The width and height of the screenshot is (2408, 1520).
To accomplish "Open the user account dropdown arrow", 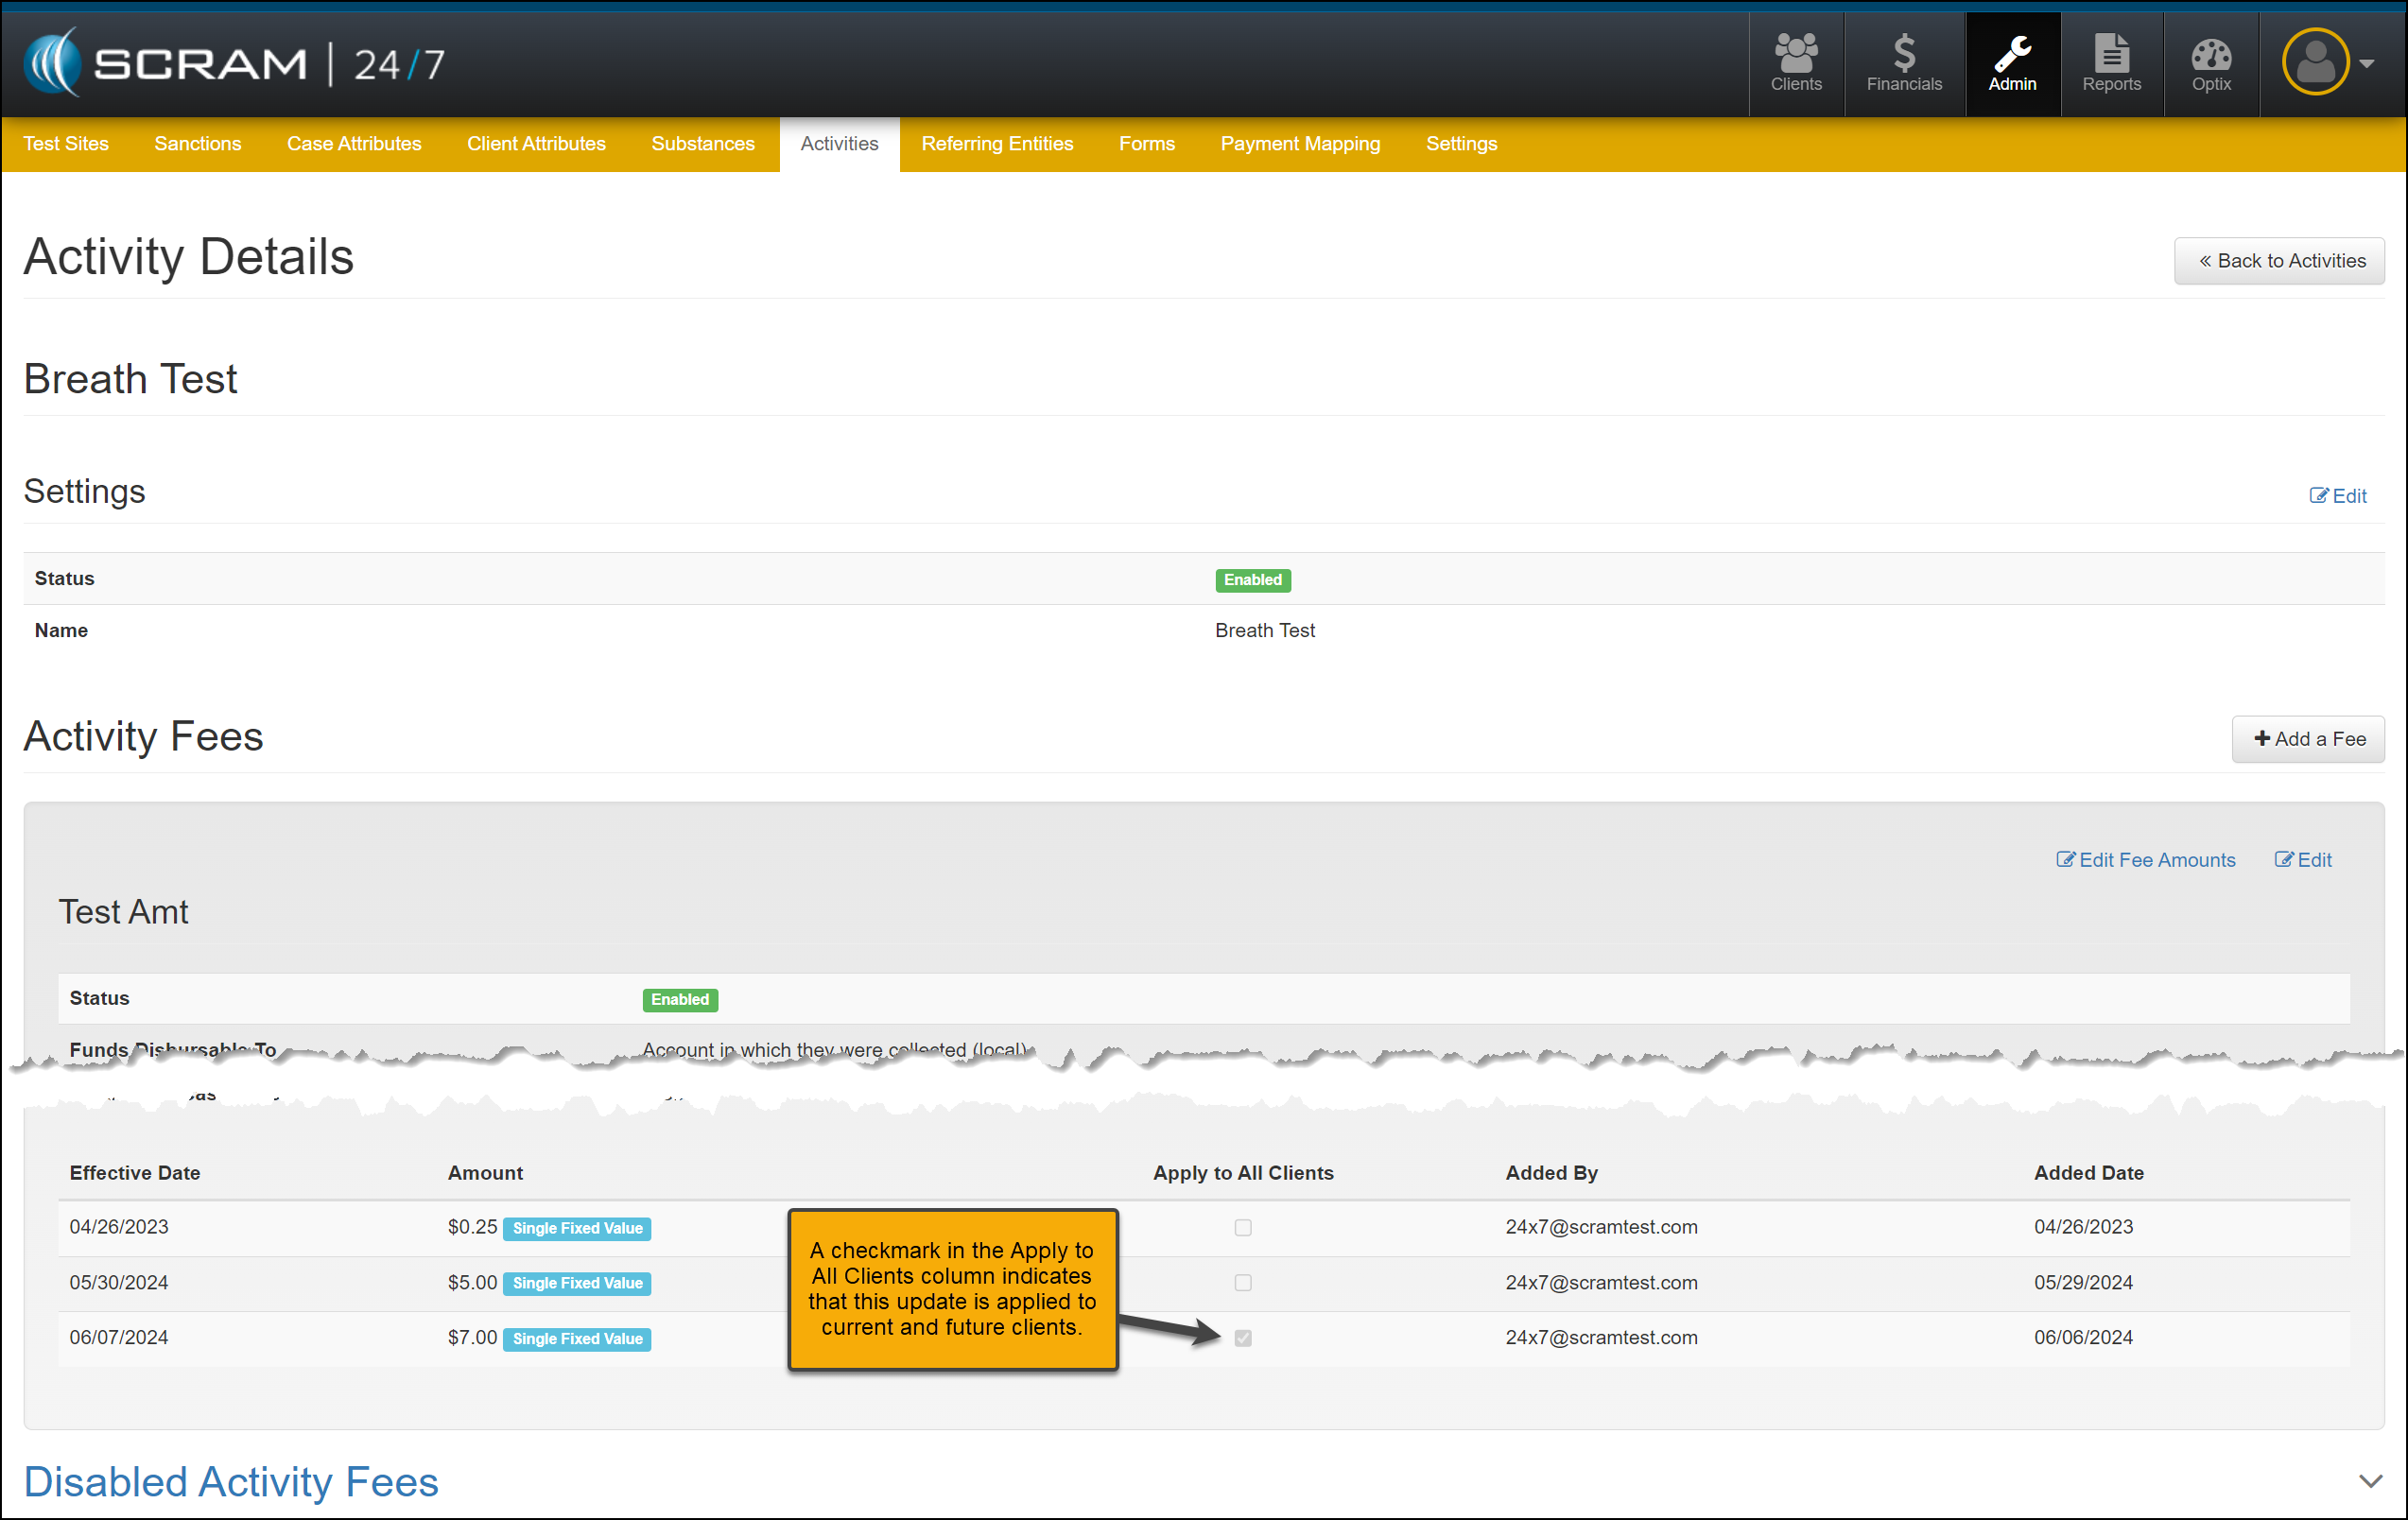I will pos(2367,63).
